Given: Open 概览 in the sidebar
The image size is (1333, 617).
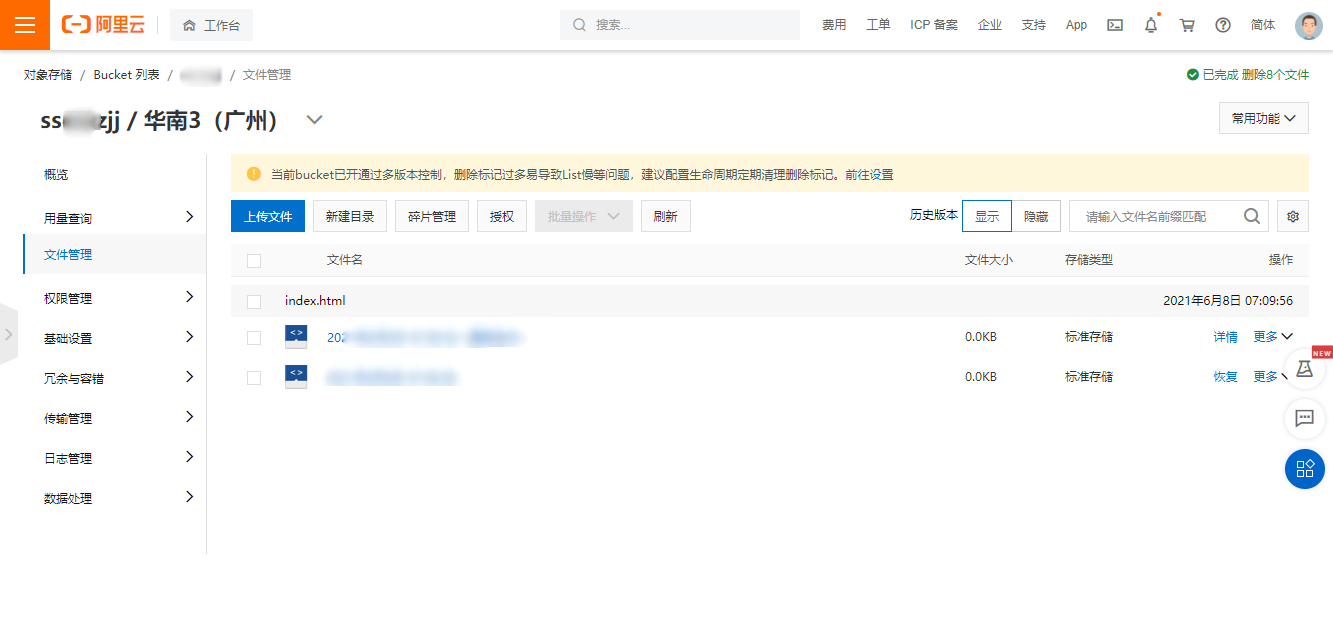Looking at the screenshot, I should pos(56,175).
